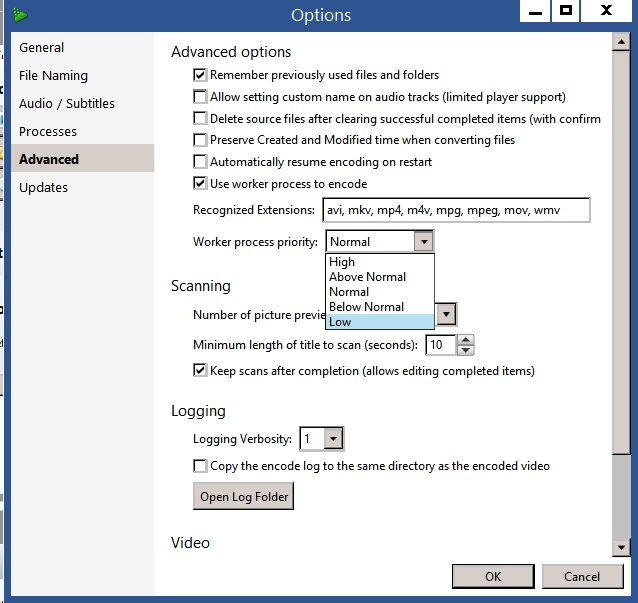Enable 'Preserve Created and Modified time' option
638x603 pixels.
click(x=200, y=140)
